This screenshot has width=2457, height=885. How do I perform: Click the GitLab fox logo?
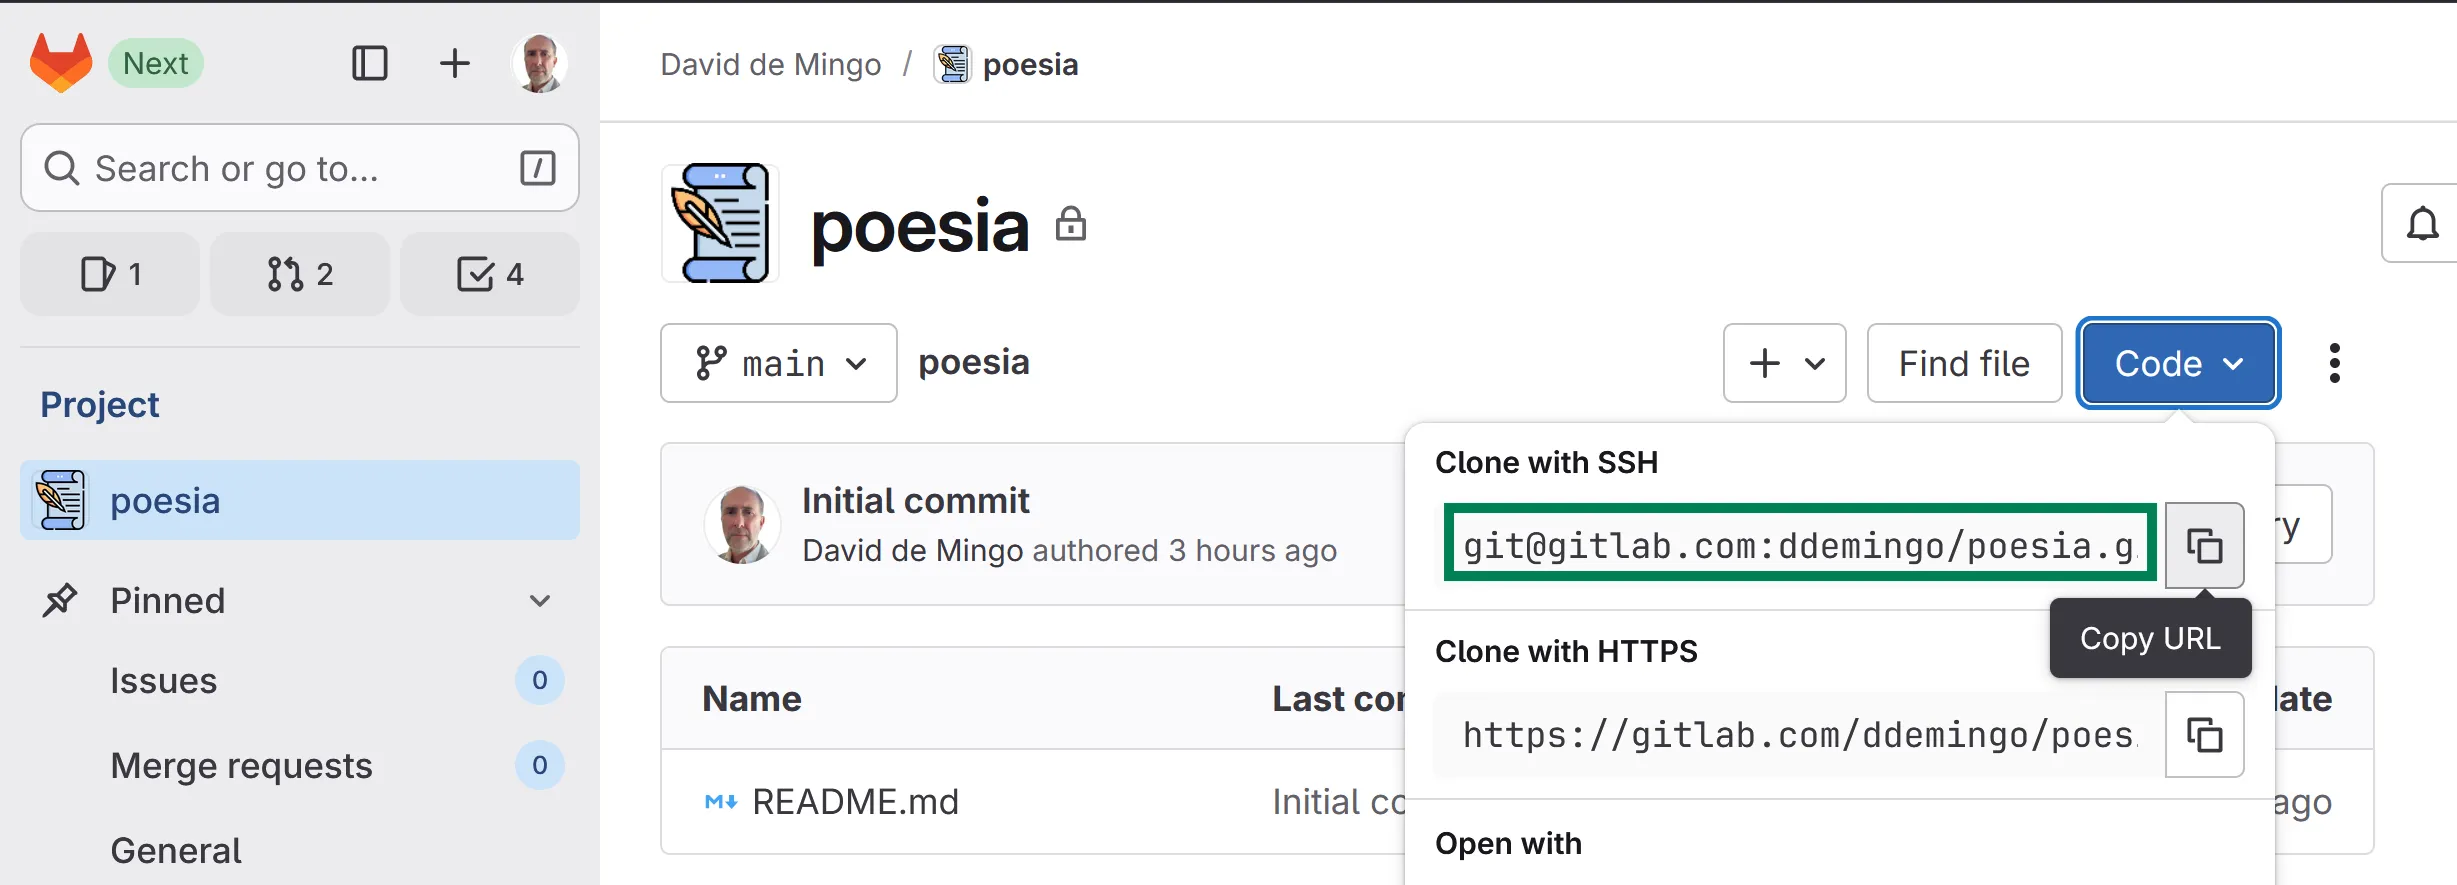point(61,63)
